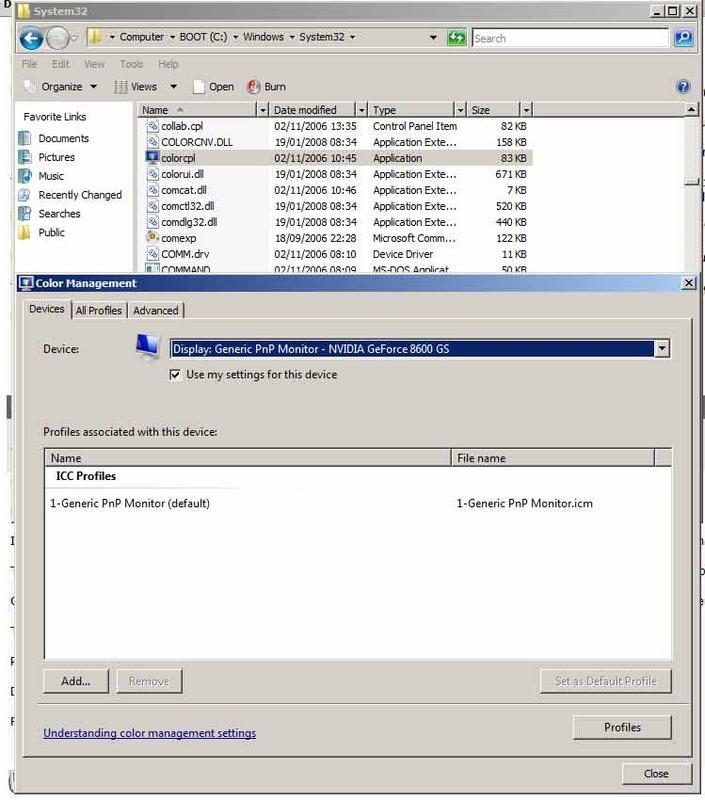Expand the Date modified column filter arrow
705x800 pixels.
(x=361, y=110)
